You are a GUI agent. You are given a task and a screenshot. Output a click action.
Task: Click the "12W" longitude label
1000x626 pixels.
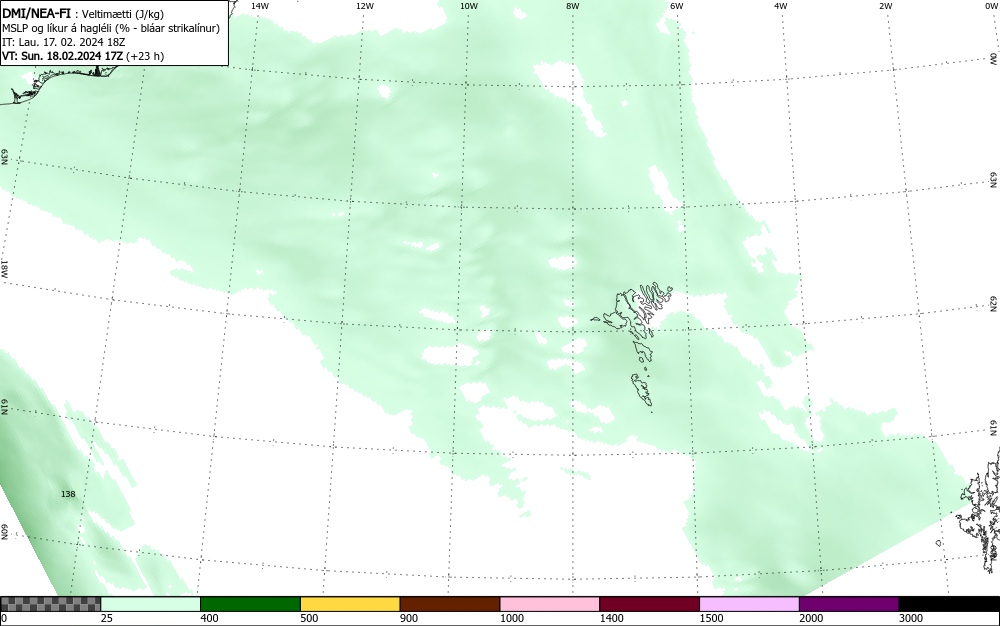click(x=365, y=6)
